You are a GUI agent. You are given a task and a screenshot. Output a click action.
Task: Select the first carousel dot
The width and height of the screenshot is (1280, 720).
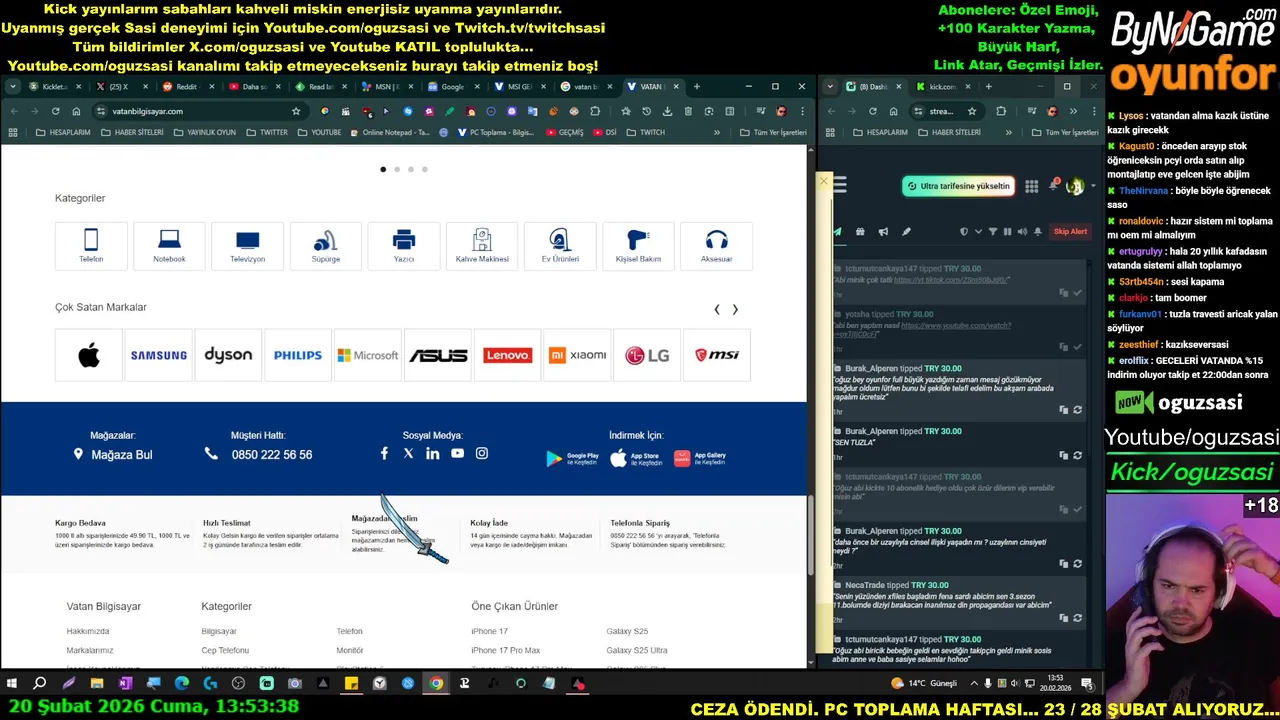383,170
